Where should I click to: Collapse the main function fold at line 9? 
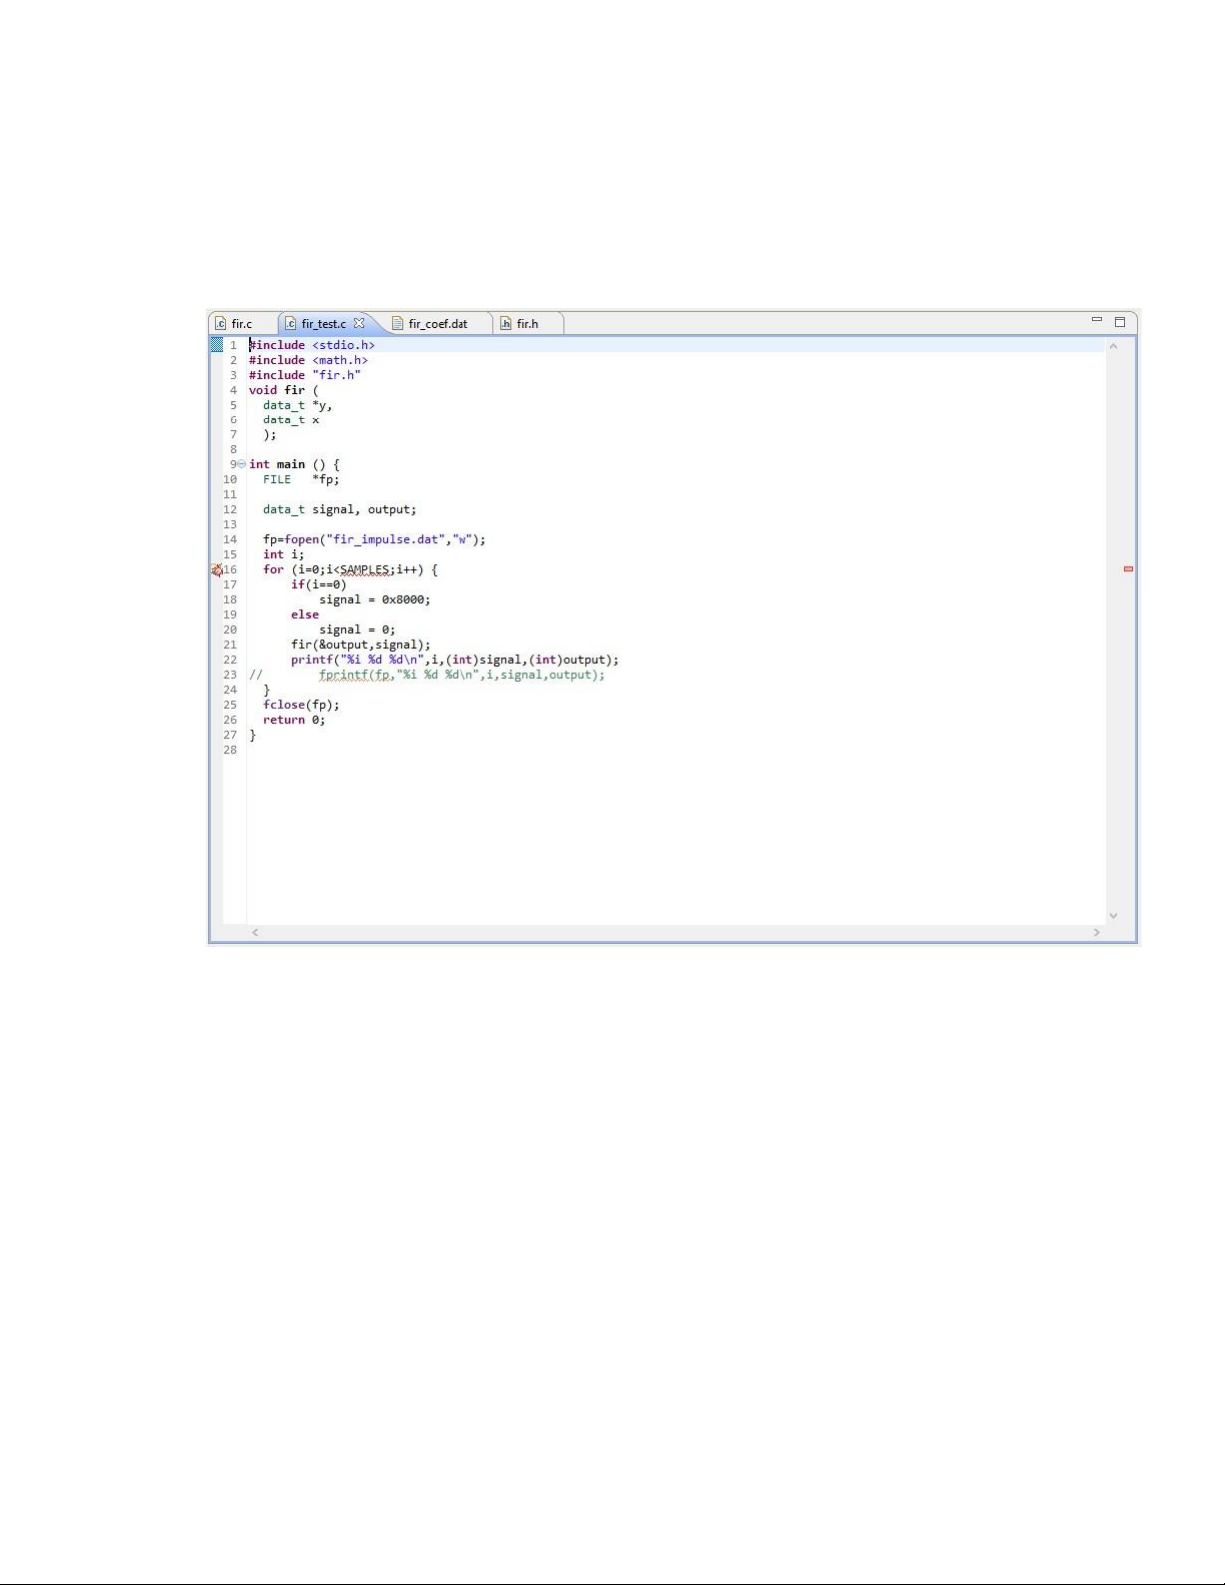point(241,464)
